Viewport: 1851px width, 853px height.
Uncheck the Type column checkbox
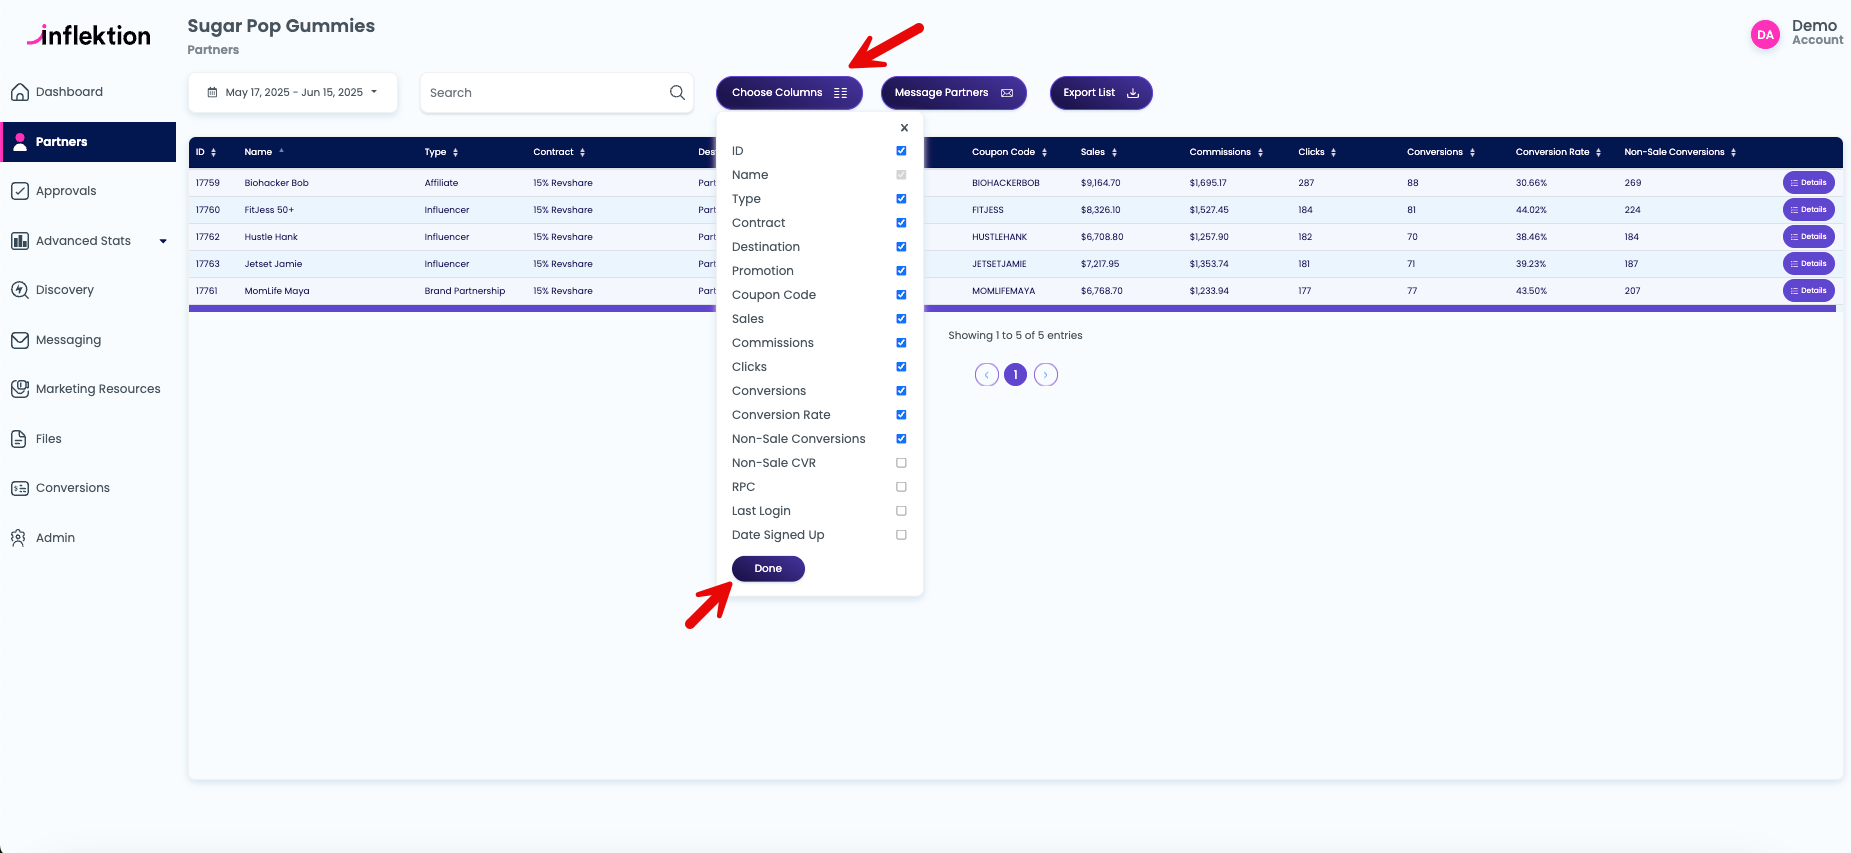click(901, 199)
